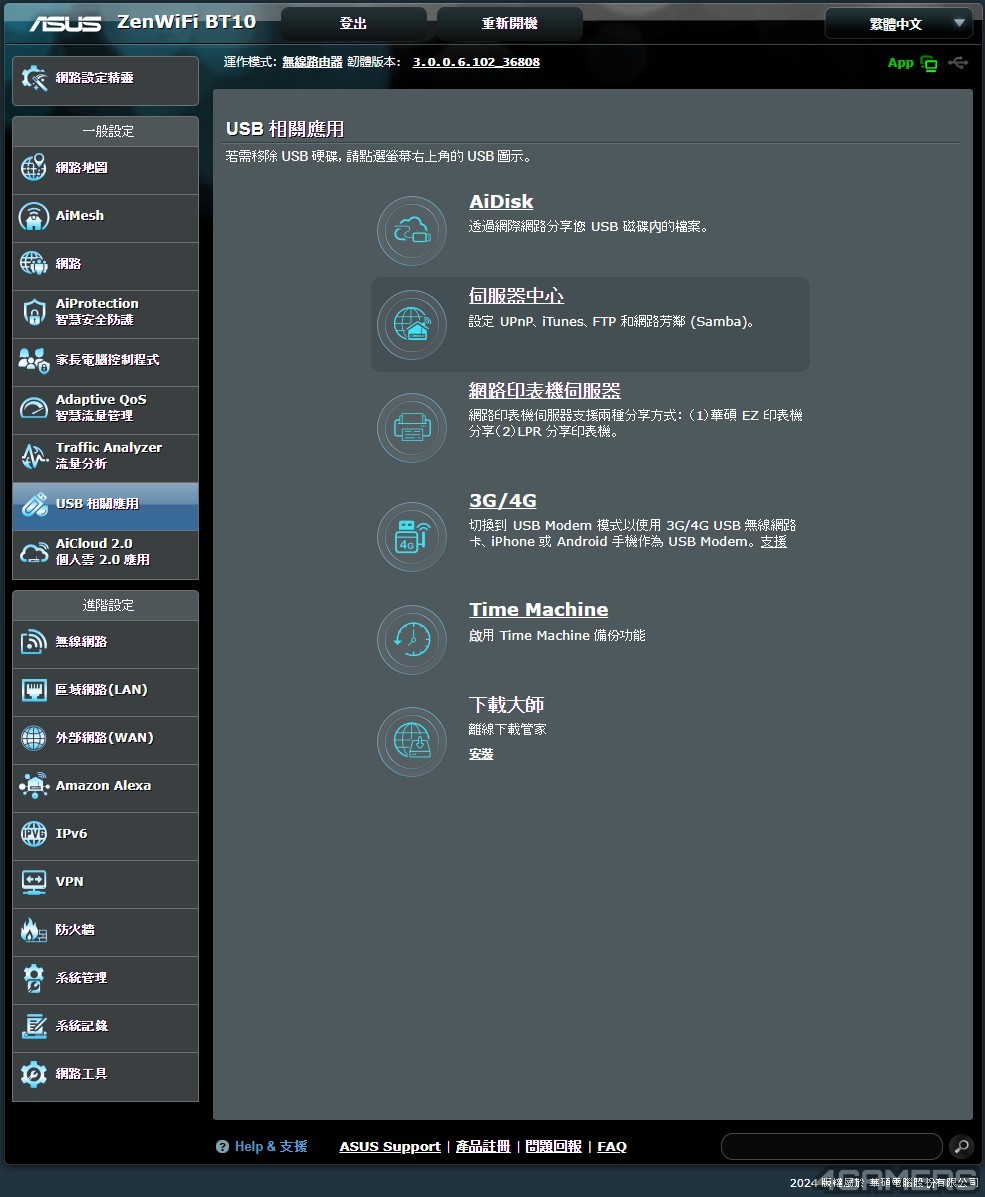Viewport: 985px width, 1197px height.
Task: Click the Adaptive QoS gauge icon
Action: (x=34, y=408)
